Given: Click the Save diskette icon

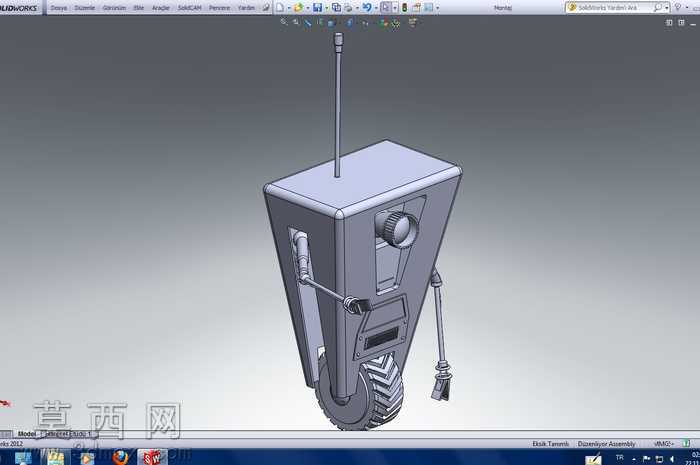Looking at the screenshot, I should (317, 8).
